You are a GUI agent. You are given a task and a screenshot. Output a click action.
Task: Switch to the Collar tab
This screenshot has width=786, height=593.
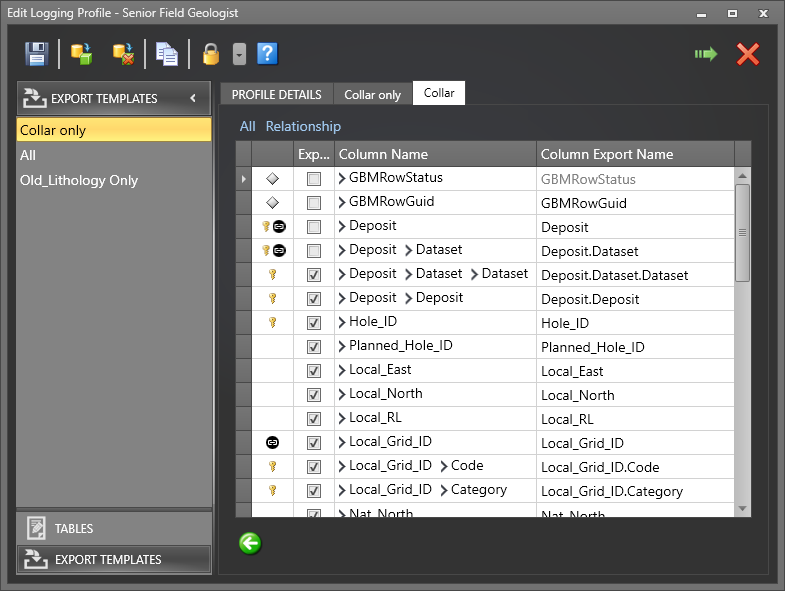pyautogui.click(x=439, y=93)
